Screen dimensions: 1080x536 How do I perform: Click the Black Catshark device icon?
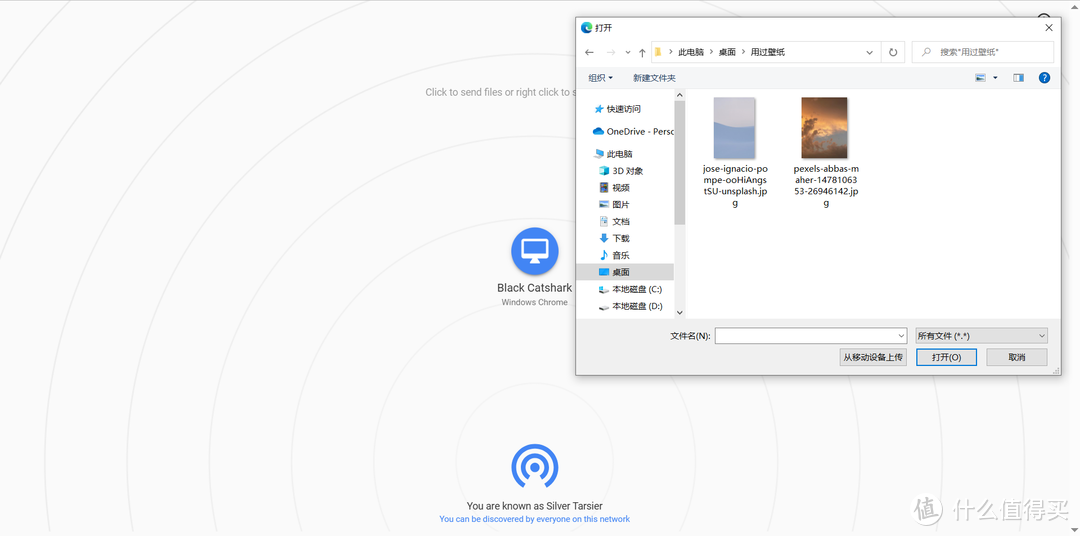click(534, 250)
